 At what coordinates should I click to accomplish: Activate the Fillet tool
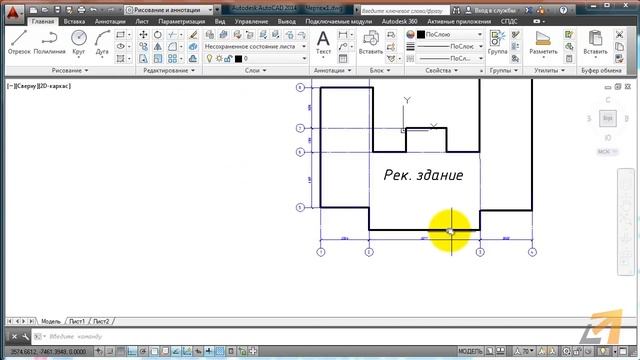pos(172,47)
